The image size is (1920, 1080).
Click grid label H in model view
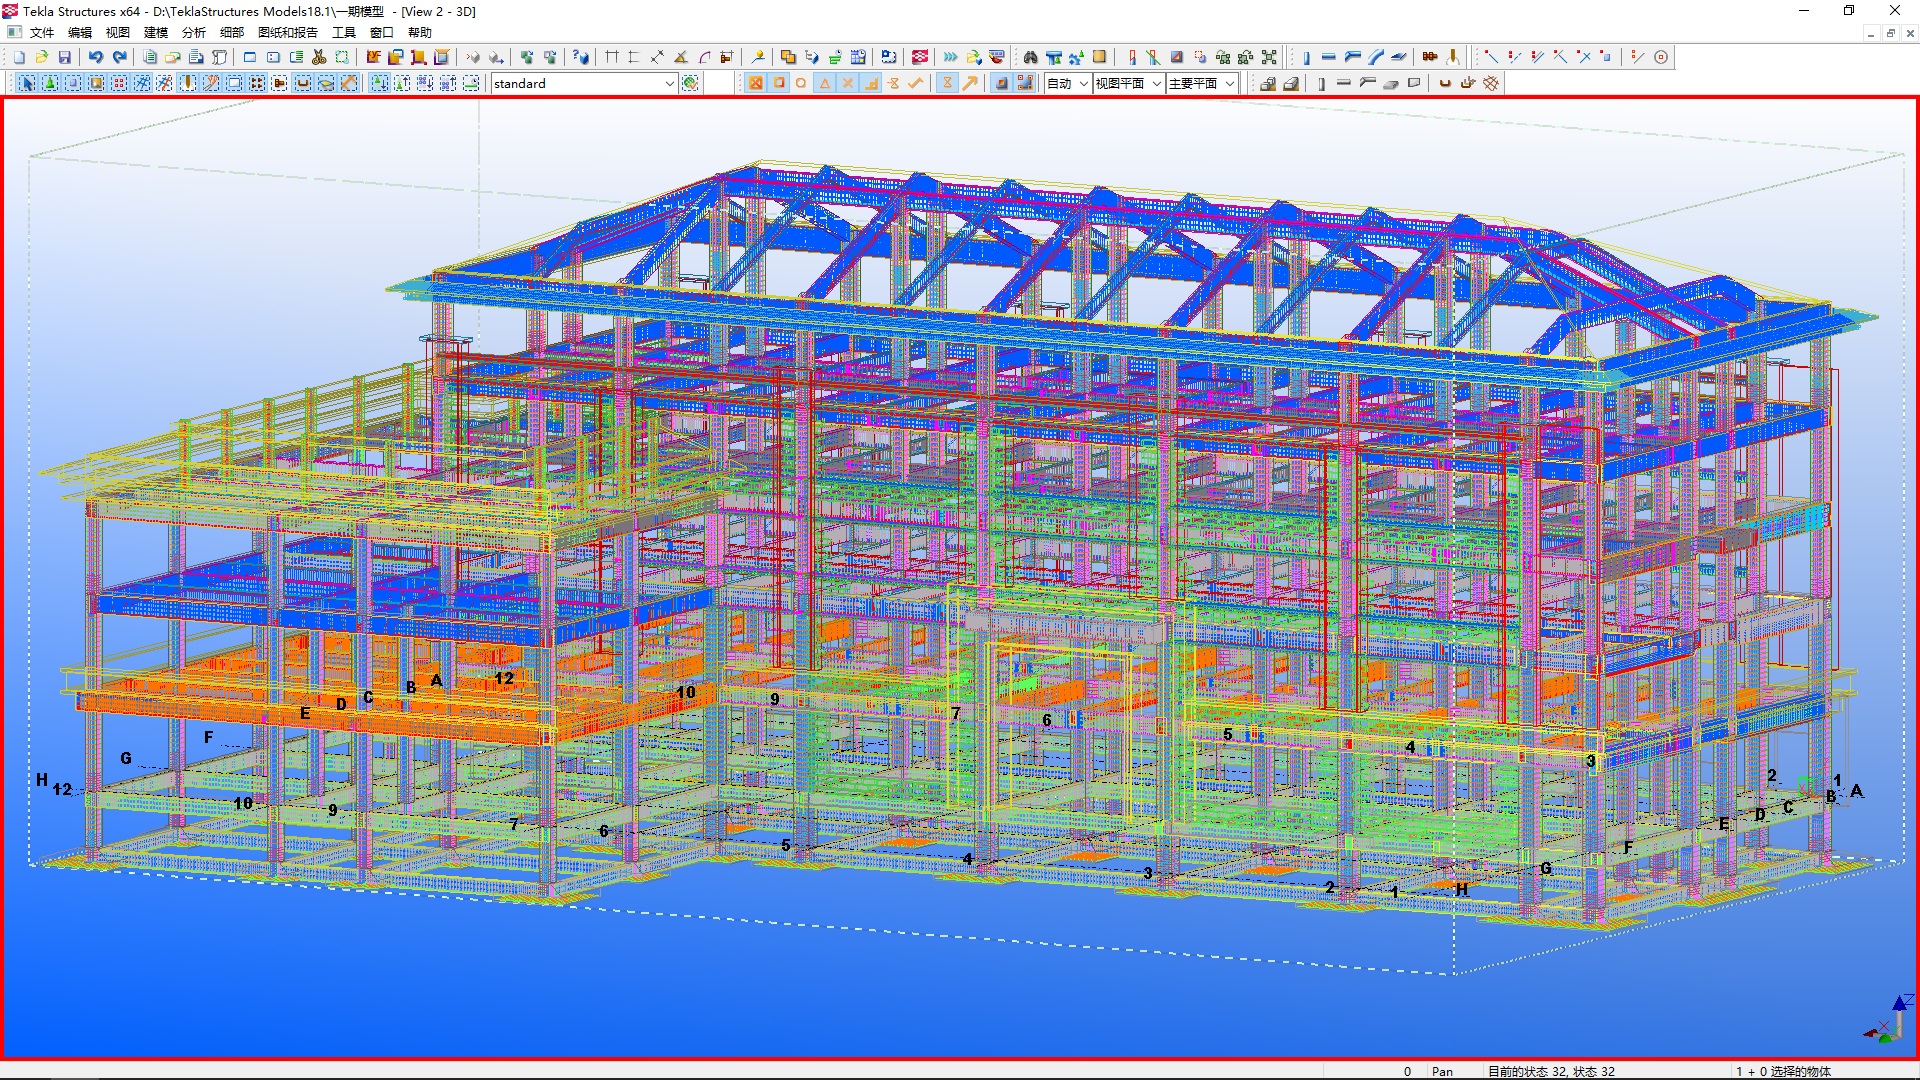tap(42, 779)
